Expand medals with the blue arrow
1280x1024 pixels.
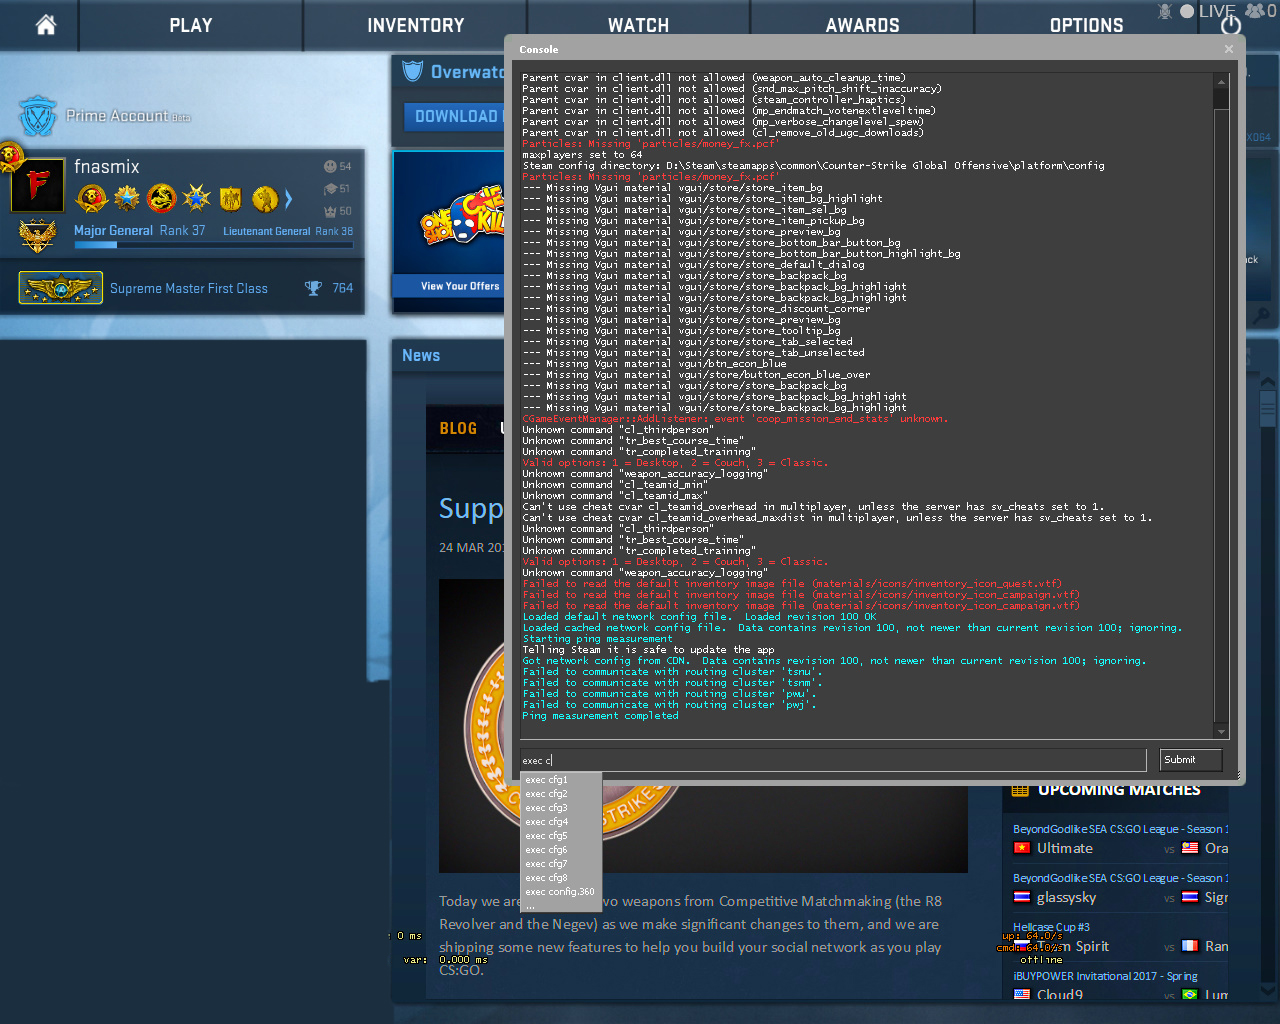[289, 199]
